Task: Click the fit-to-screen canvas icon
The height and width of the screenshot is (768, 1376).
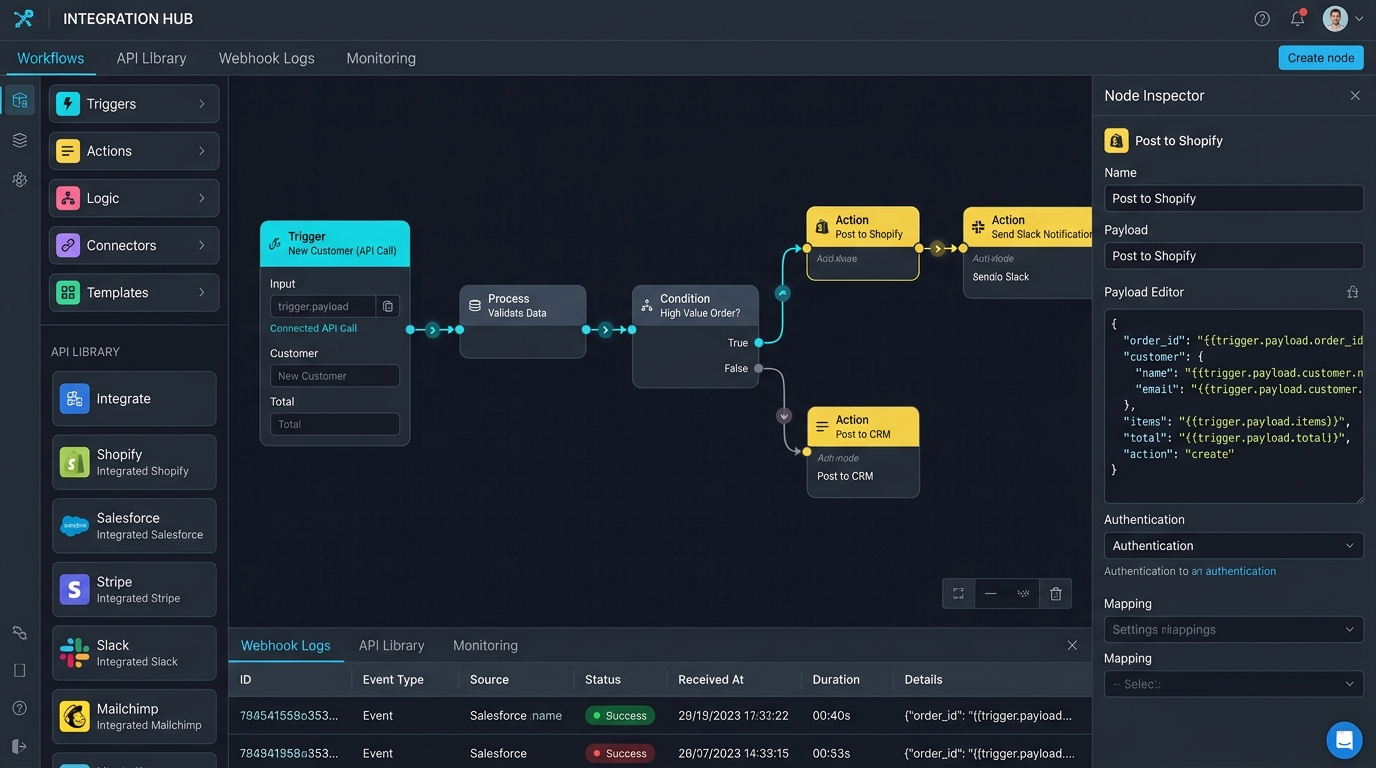Action: pos(958,593)
